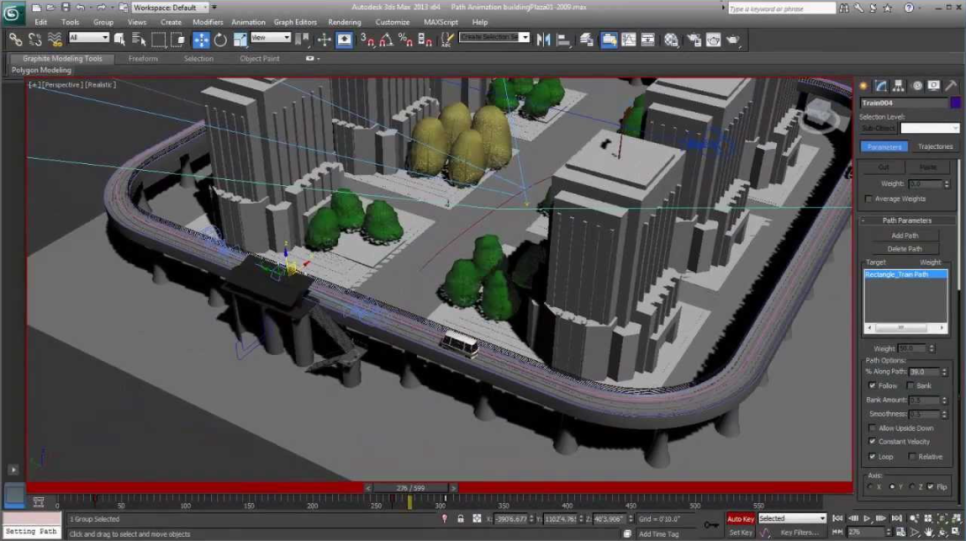Activate Select and Move tool
966x541 pixels.
201,40
